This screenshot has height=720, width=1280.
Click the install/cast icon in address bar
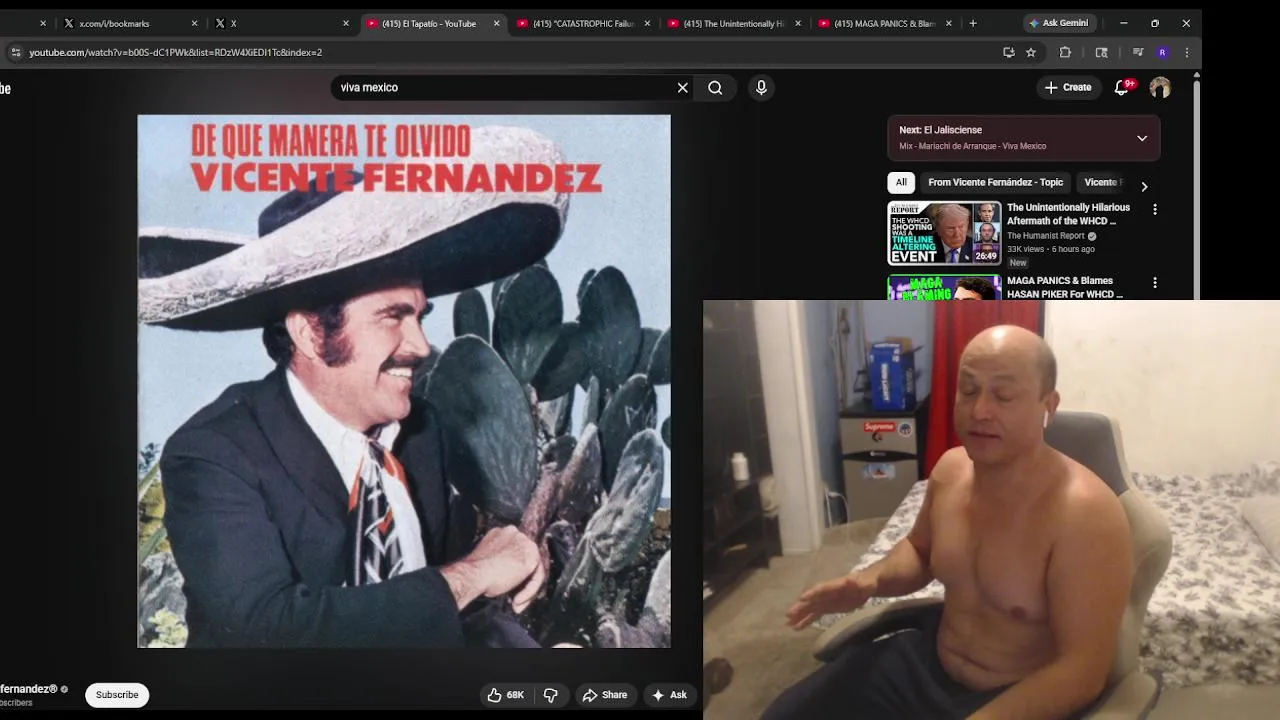pyautogui.click(x=1009, y=52)
